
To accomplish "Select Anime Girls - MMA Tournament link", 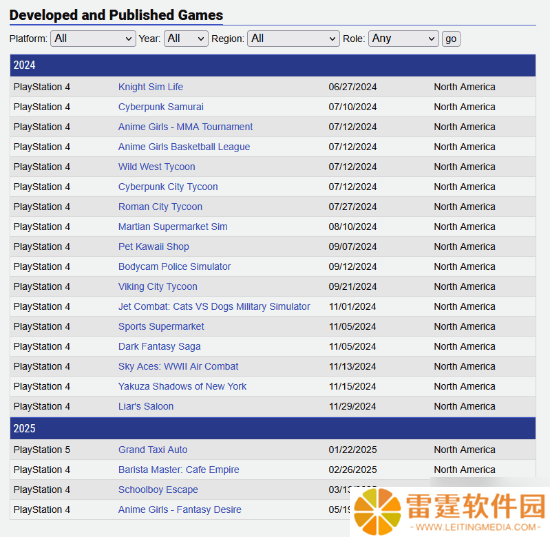I will click(185, 127).
